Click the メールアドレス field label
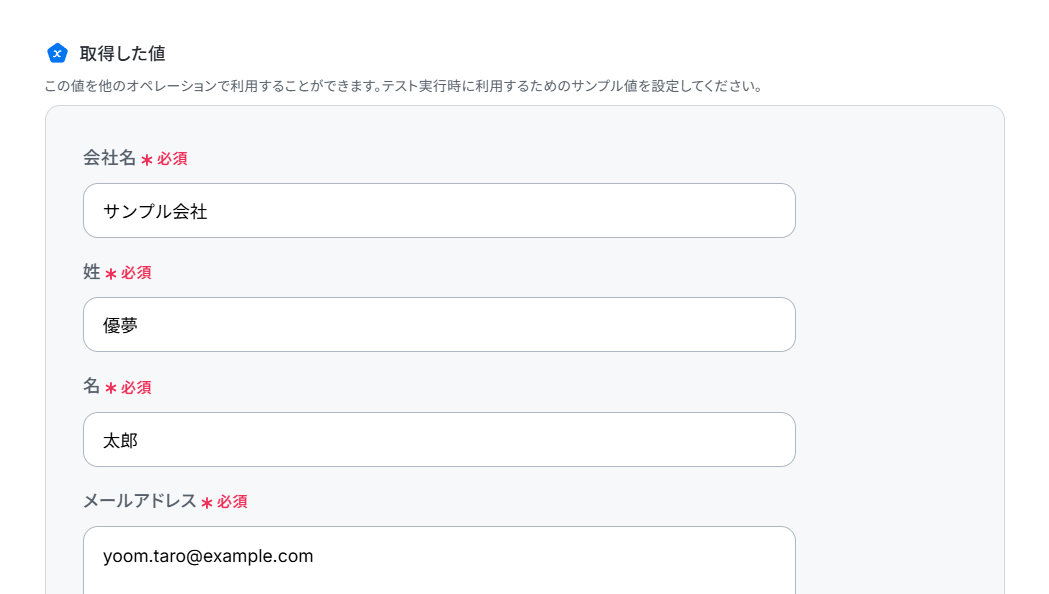The image size is (1049, 594). pos(139,501)
